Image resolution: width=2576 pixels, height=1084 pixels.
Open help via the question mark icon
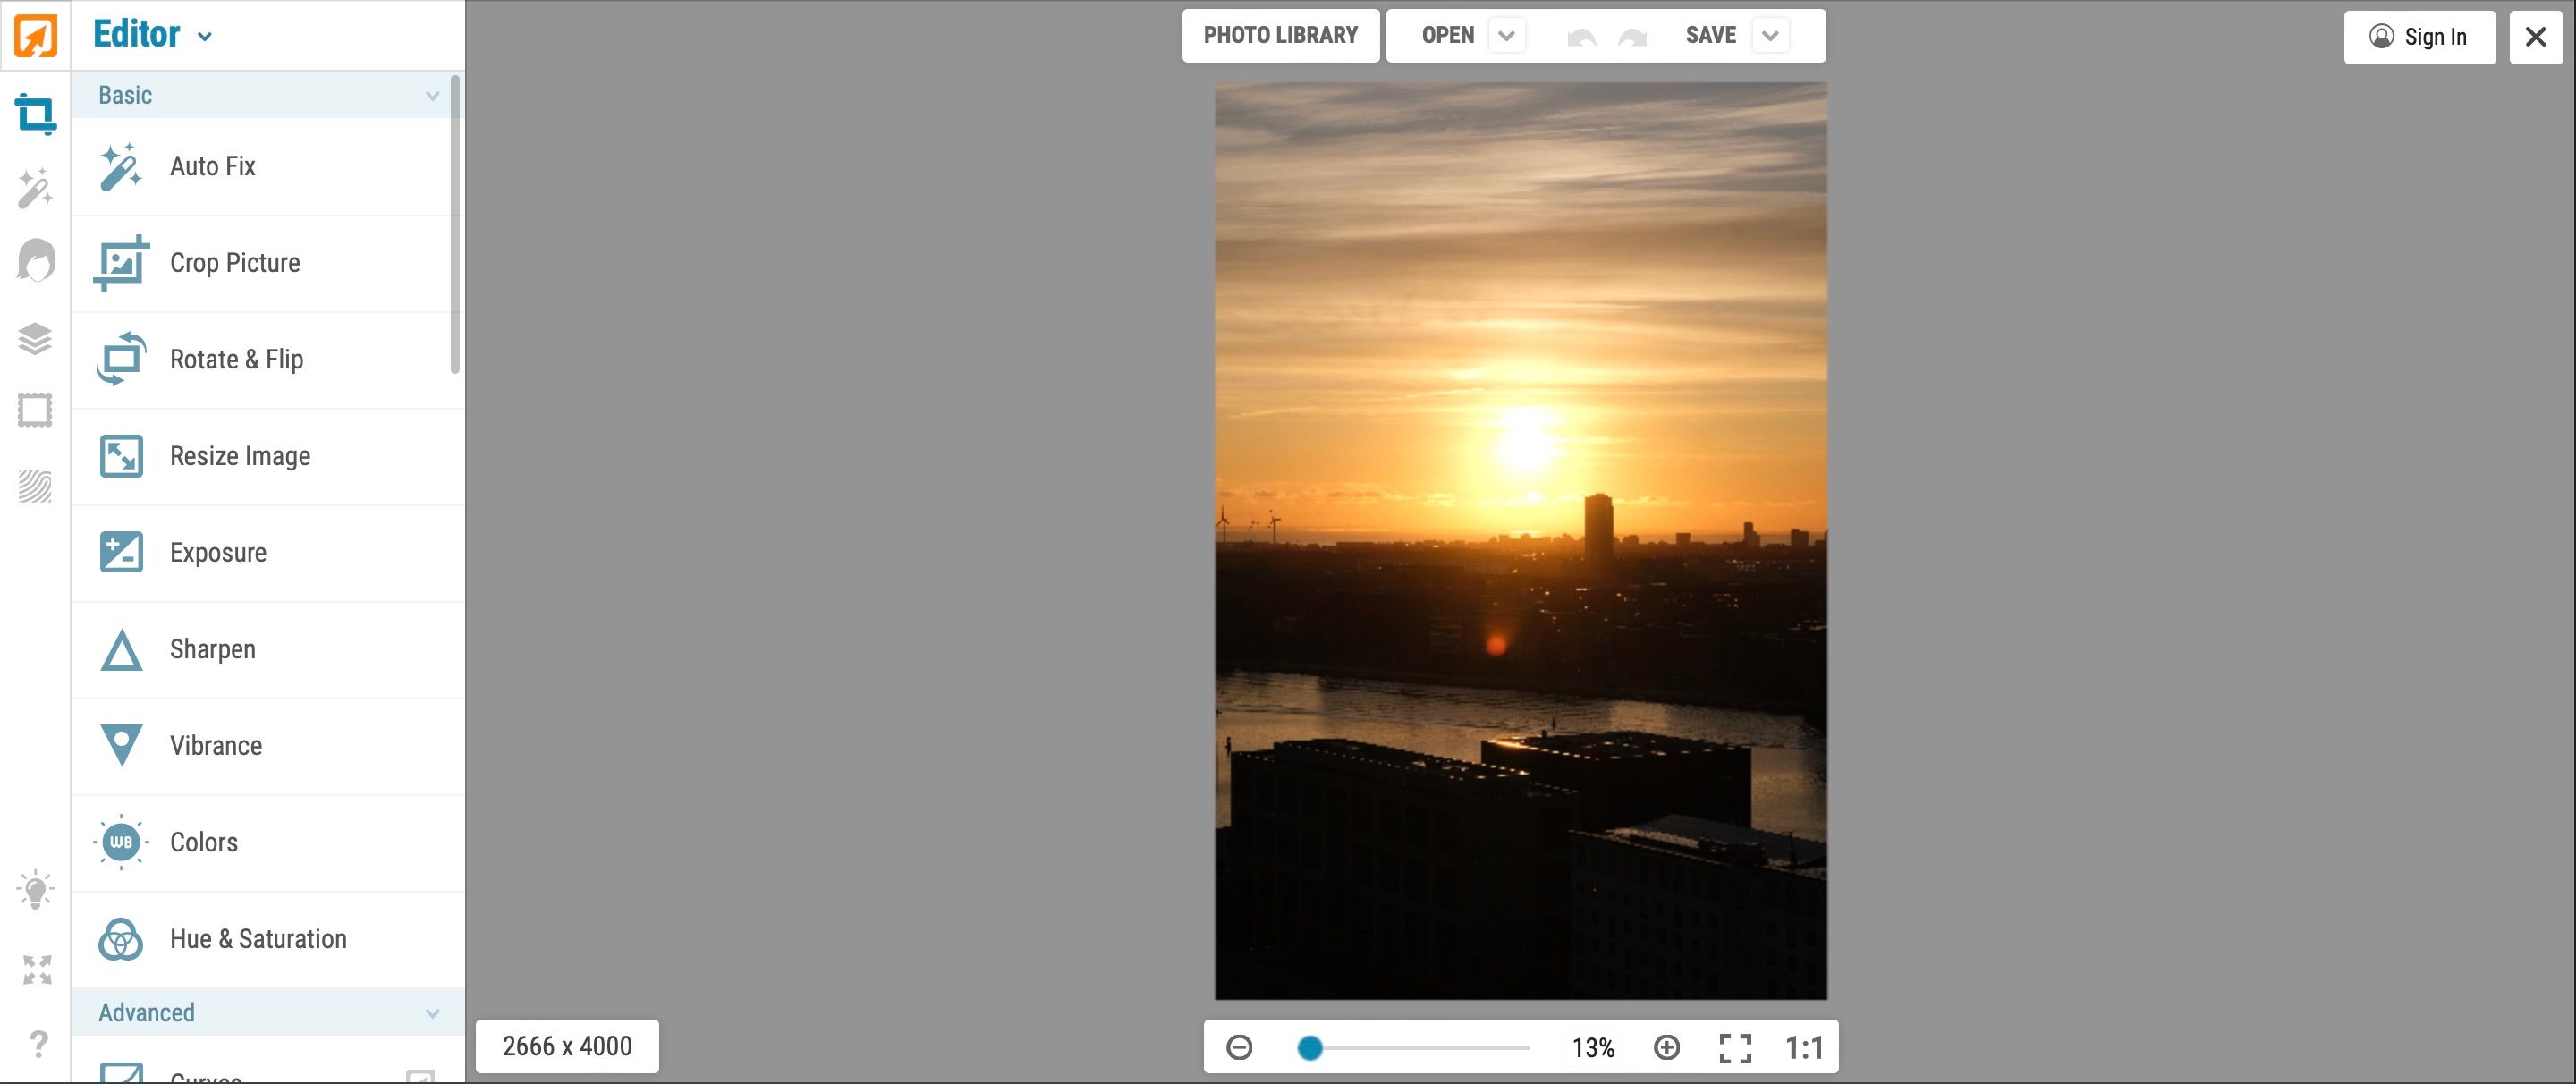click(35, 1045)
